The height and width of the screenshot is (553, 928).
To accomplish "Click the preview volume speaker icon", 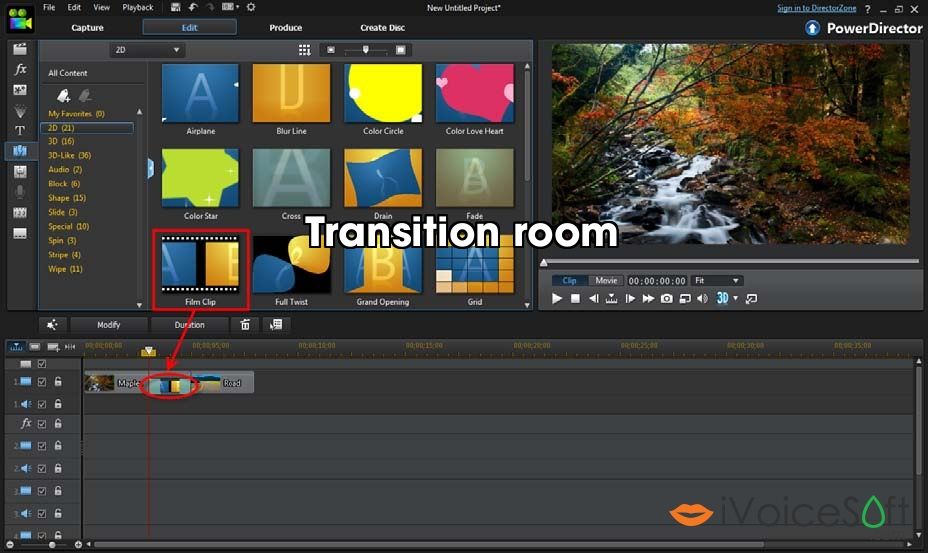I will click(x=702, y=298).
